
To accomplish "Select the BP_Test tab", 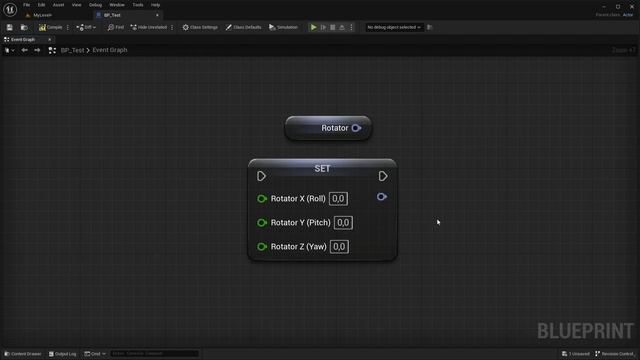I will coord(112,15).
